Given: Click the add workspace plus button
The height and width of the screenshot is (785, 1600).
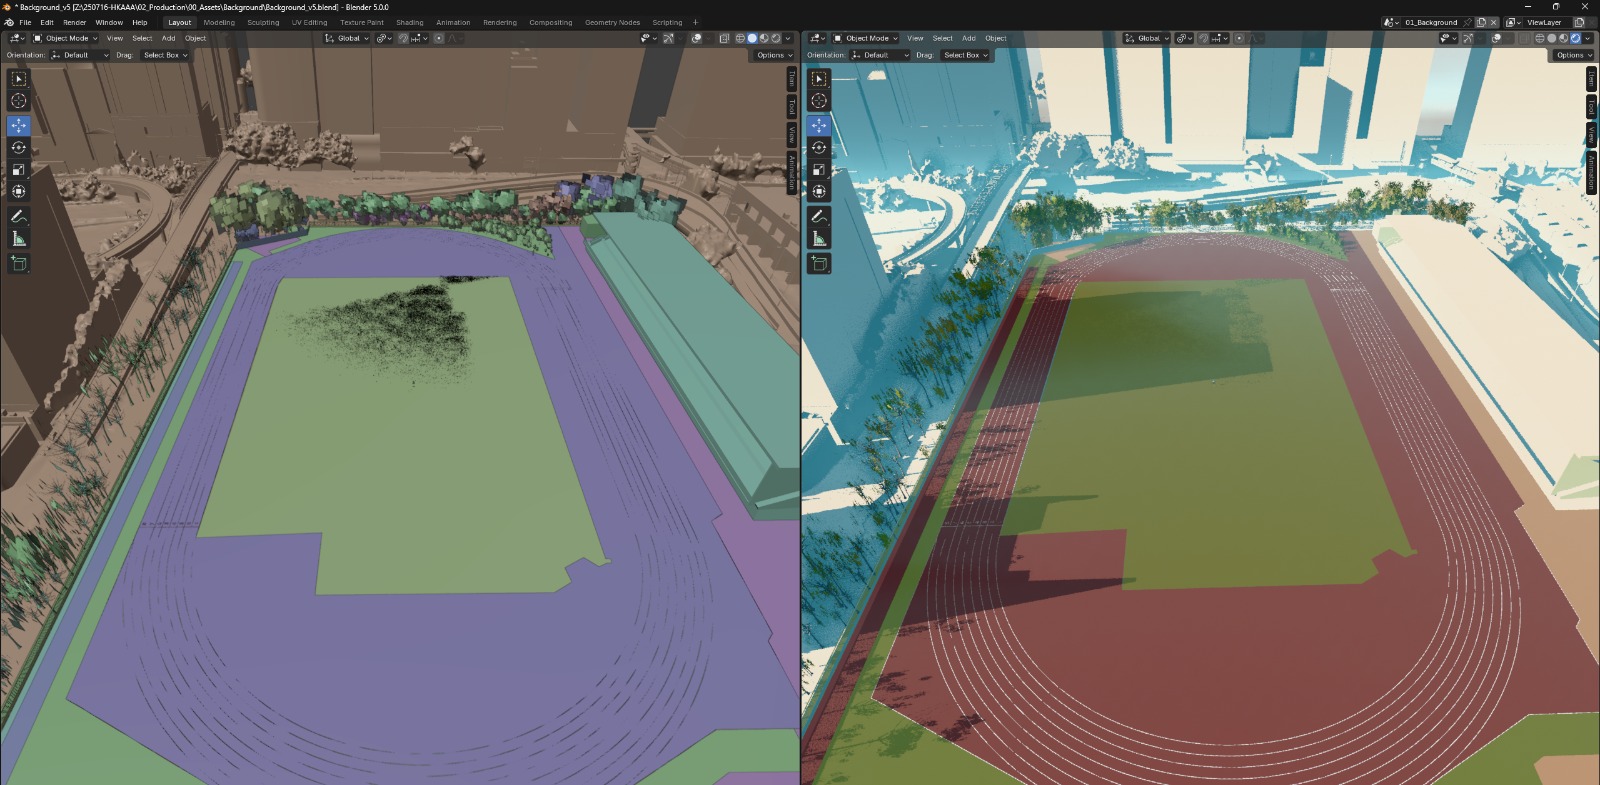Looking at the screenshot, I should (x=695, y=22).
